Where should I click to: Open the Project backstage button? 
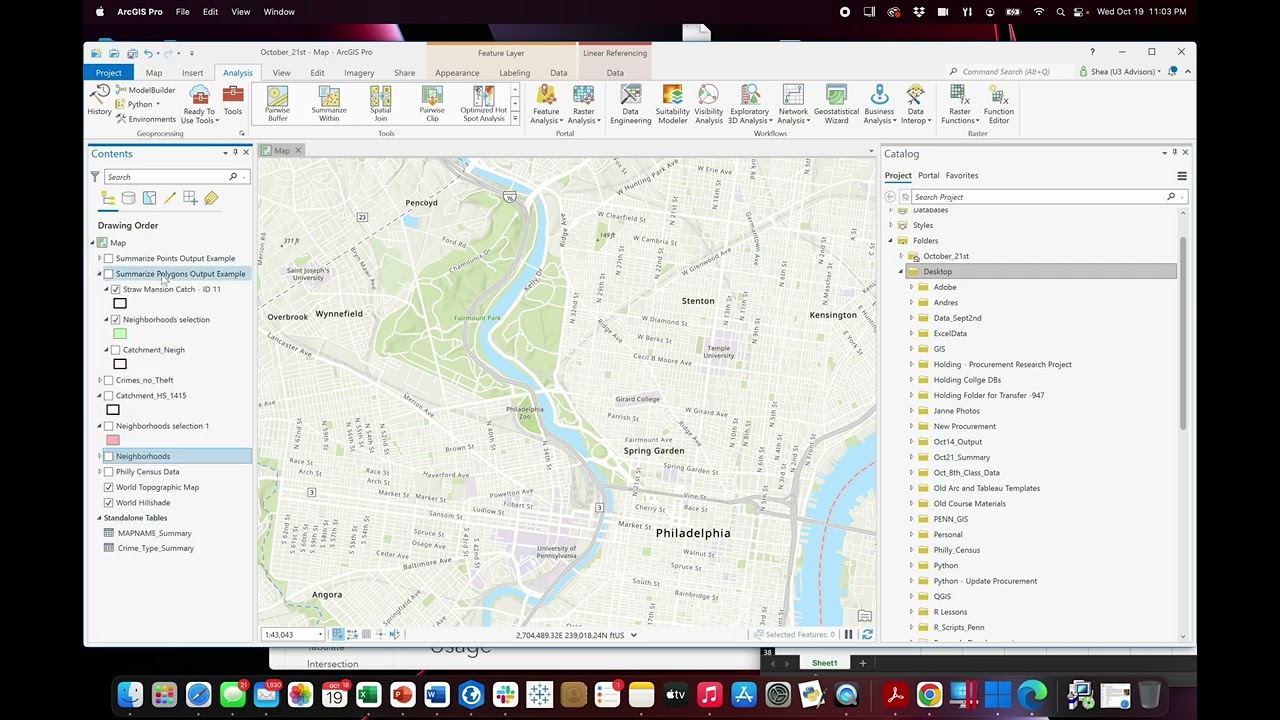109,72
